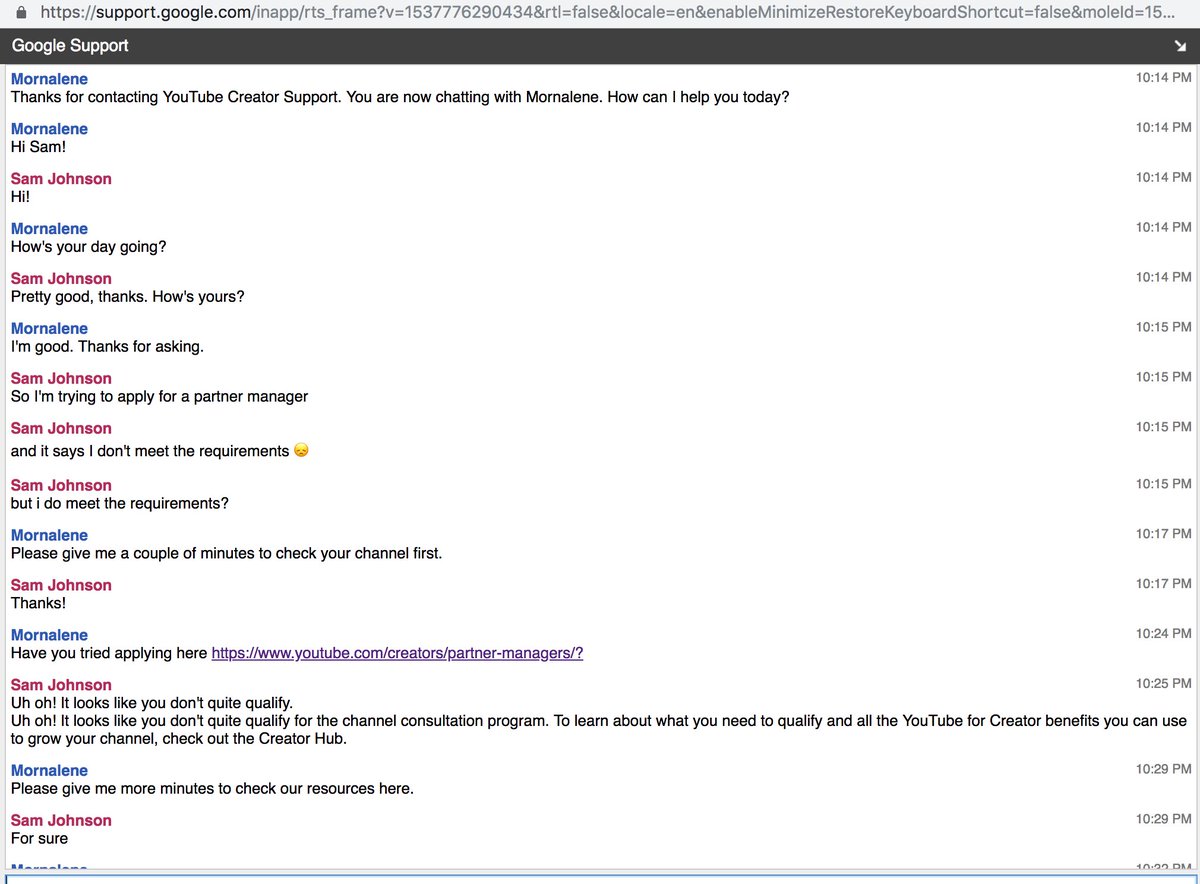Select the 'For sure' message
The height and width of the screenshot is (884, 1200).
(39, 839)
